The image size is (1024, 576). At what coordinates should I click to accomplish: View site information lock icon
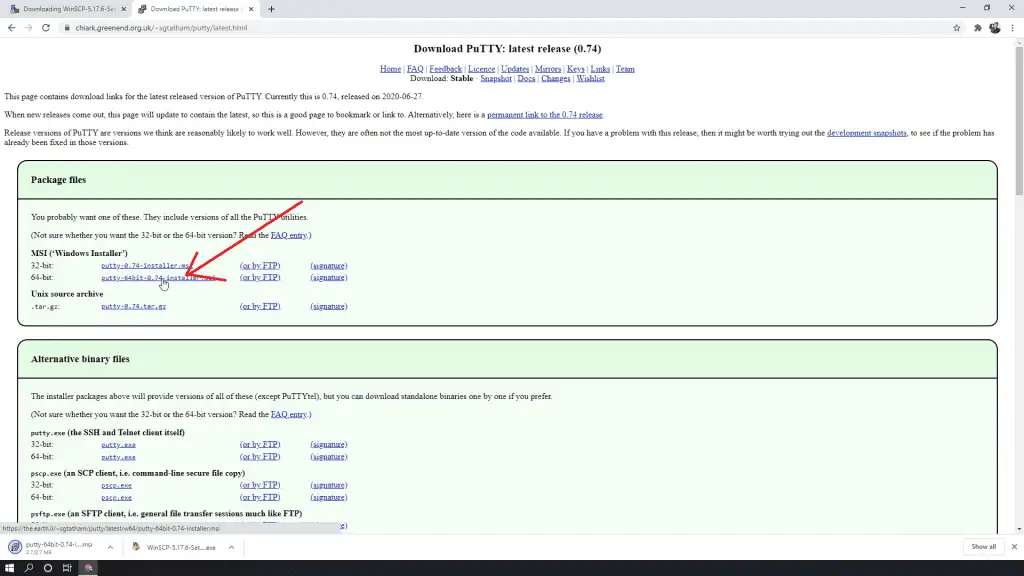67,28
